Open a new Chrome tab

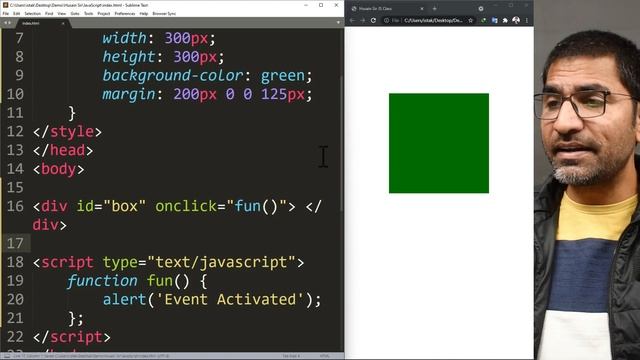[434, 8]
